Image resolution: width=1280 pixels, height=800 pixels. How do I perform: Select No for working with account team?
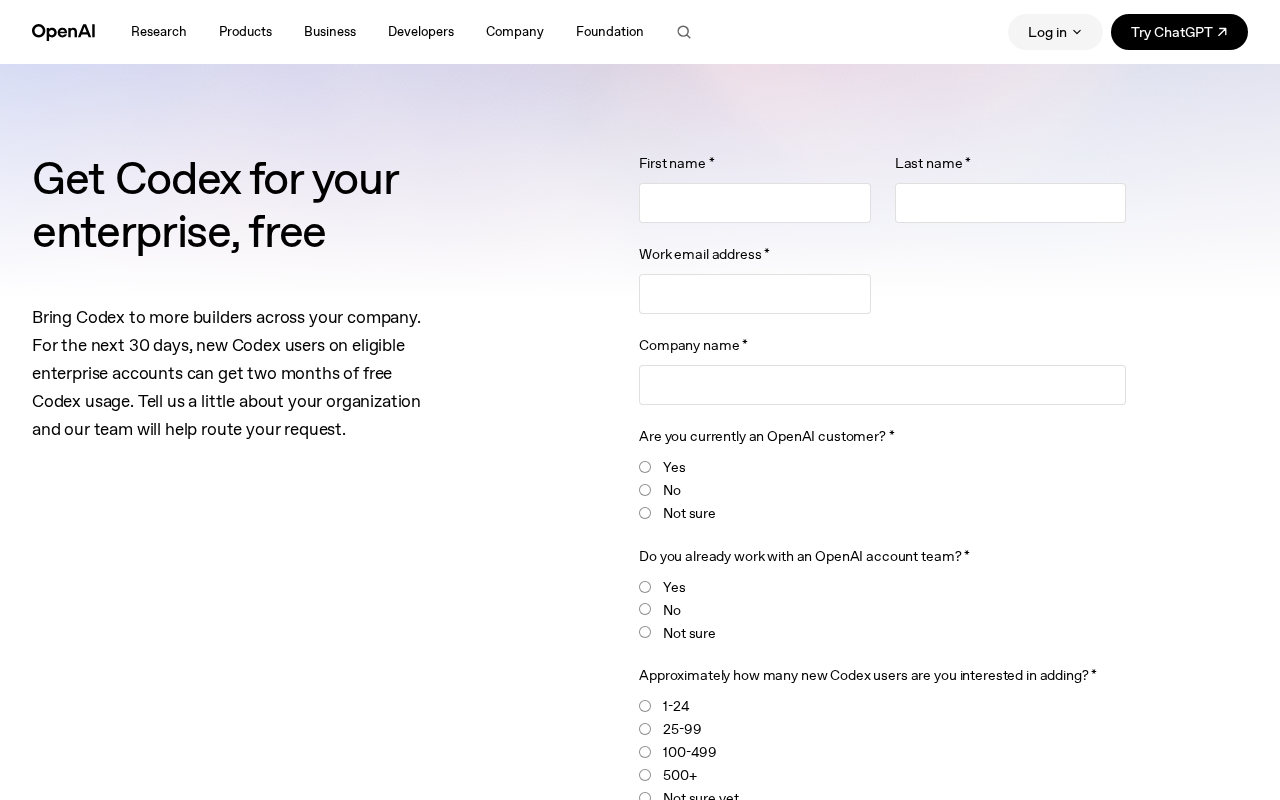coord(645,609)
